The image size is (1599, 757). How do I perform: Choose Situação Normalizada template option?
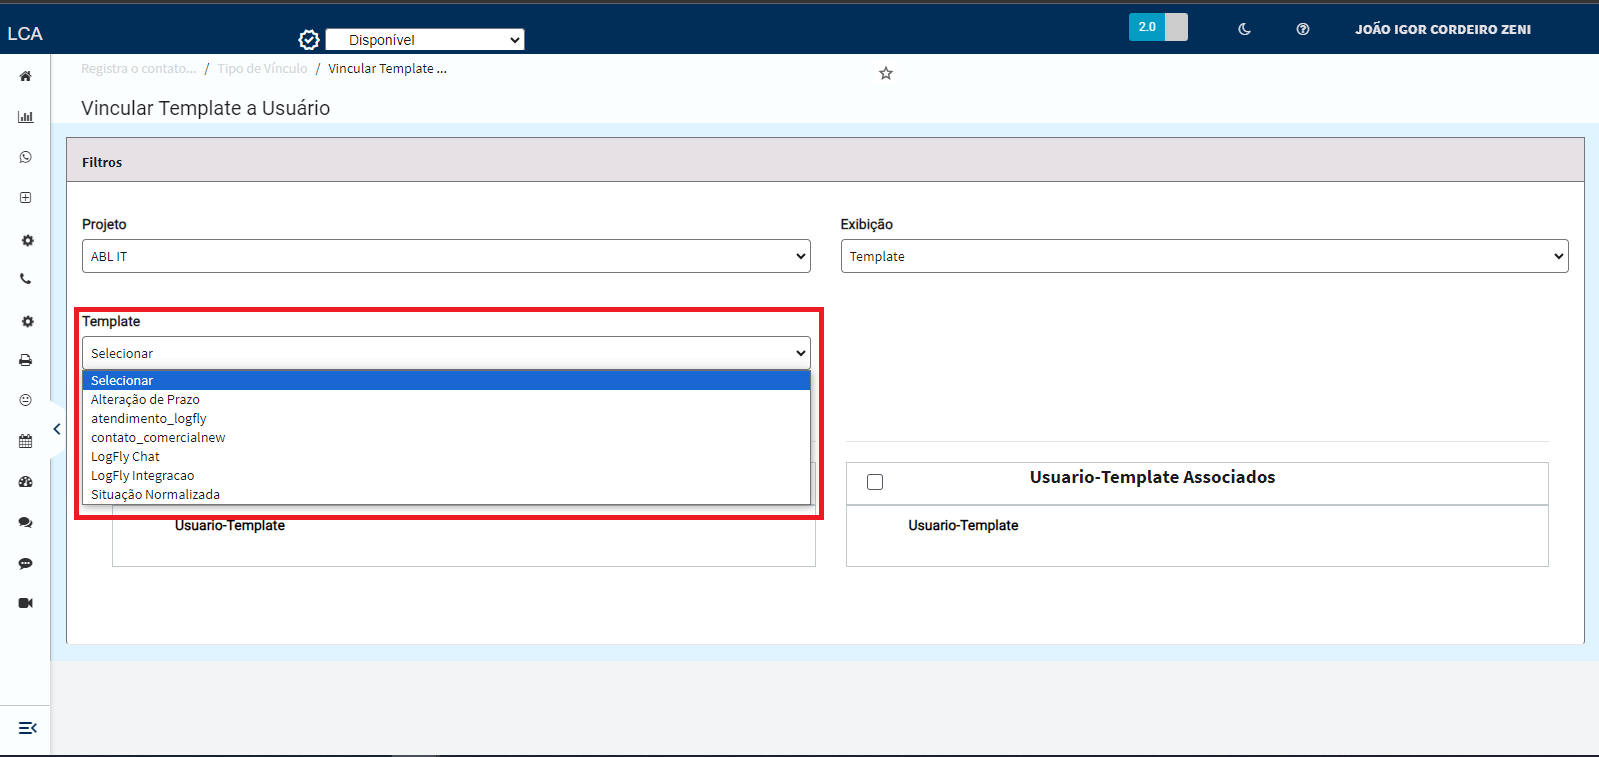coord(446,495)
